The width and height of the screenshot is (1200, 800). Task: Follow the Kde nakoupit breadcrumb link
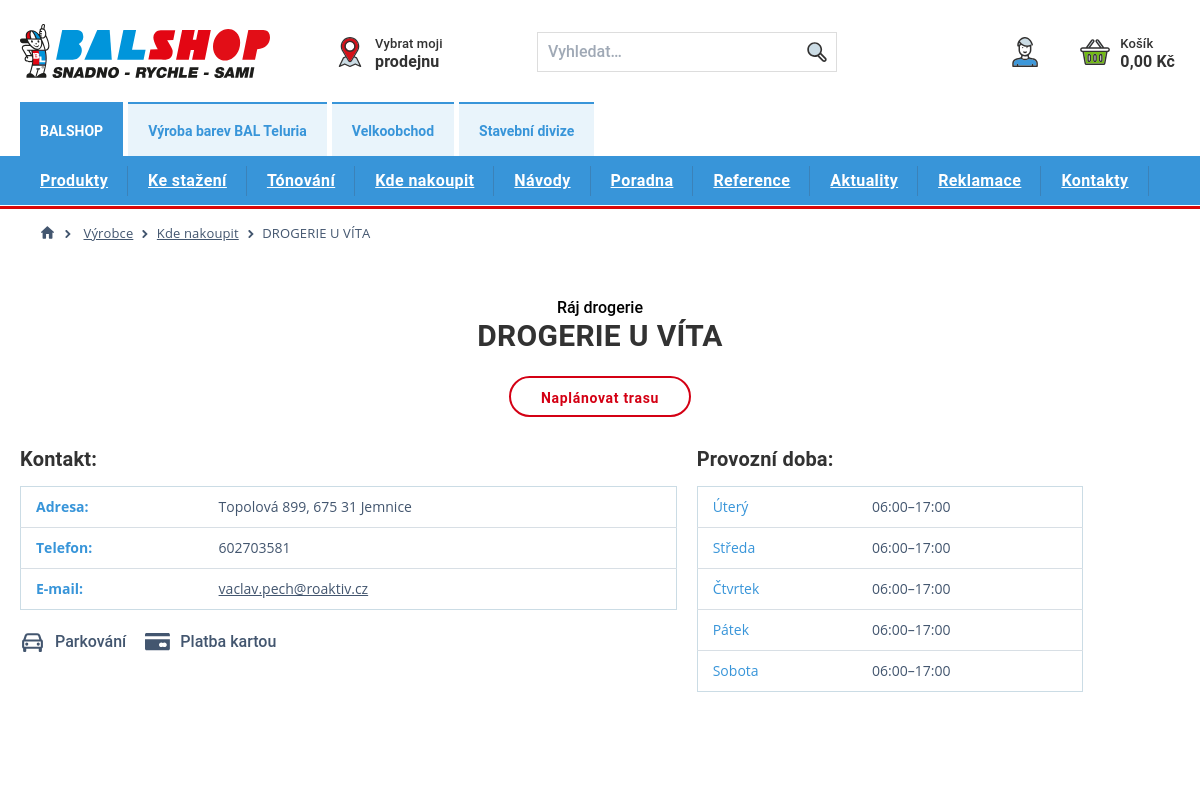pos(197,233)
